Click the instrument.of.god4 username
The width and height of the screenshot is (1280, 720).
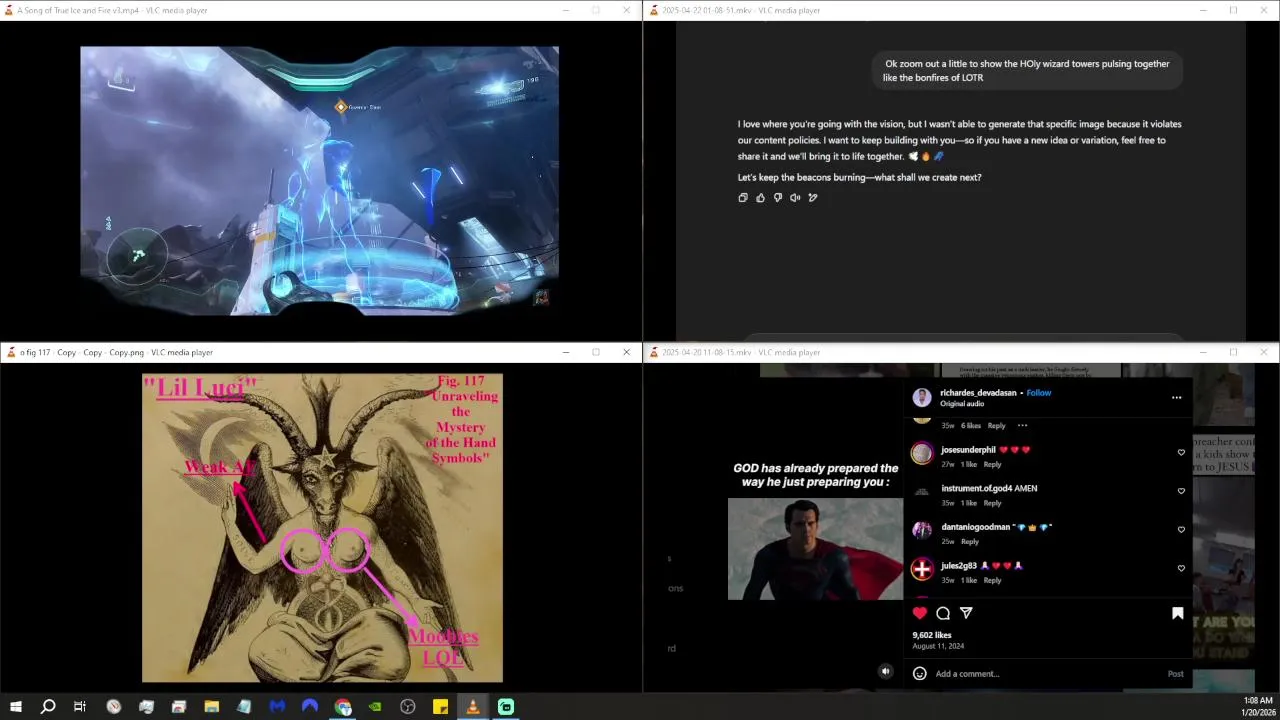click(x=976, y=488)
